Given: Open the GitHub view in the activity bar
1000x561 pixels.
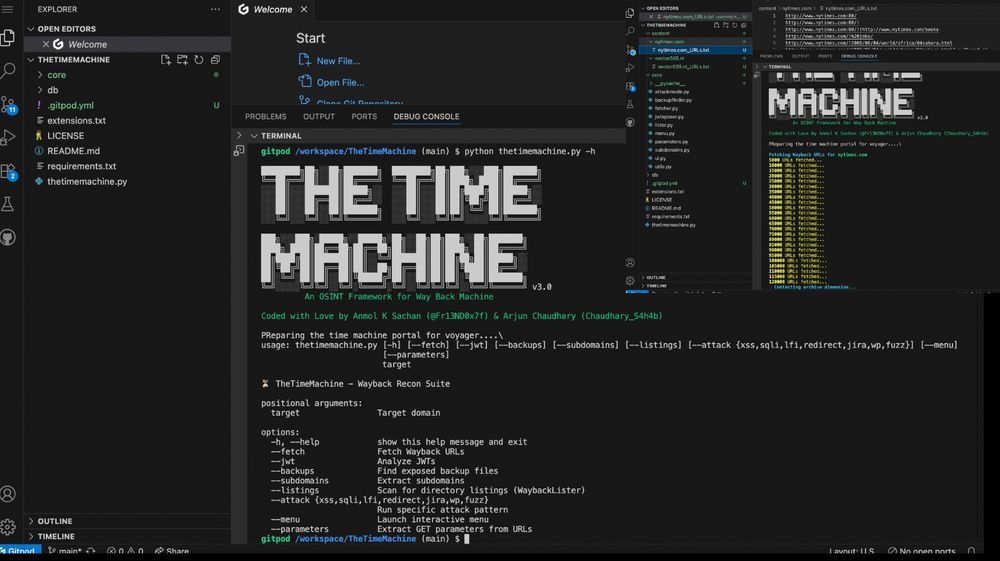Looking at the screenshot, I should click(8, 238).
